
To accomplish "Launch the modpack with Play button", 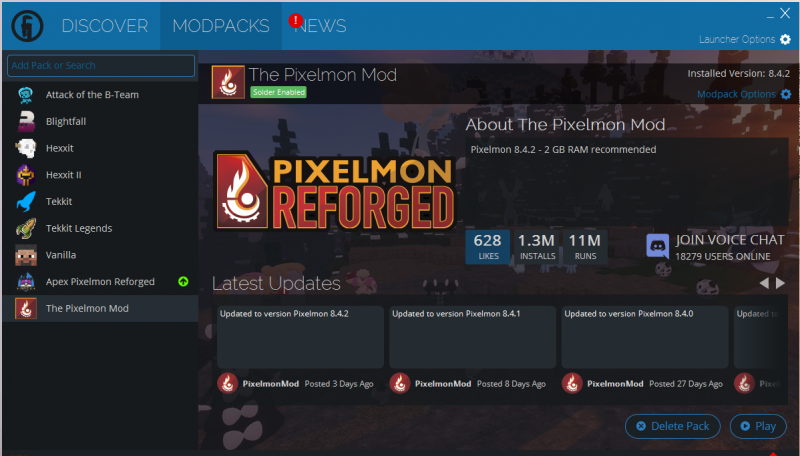I will [758, 426].
